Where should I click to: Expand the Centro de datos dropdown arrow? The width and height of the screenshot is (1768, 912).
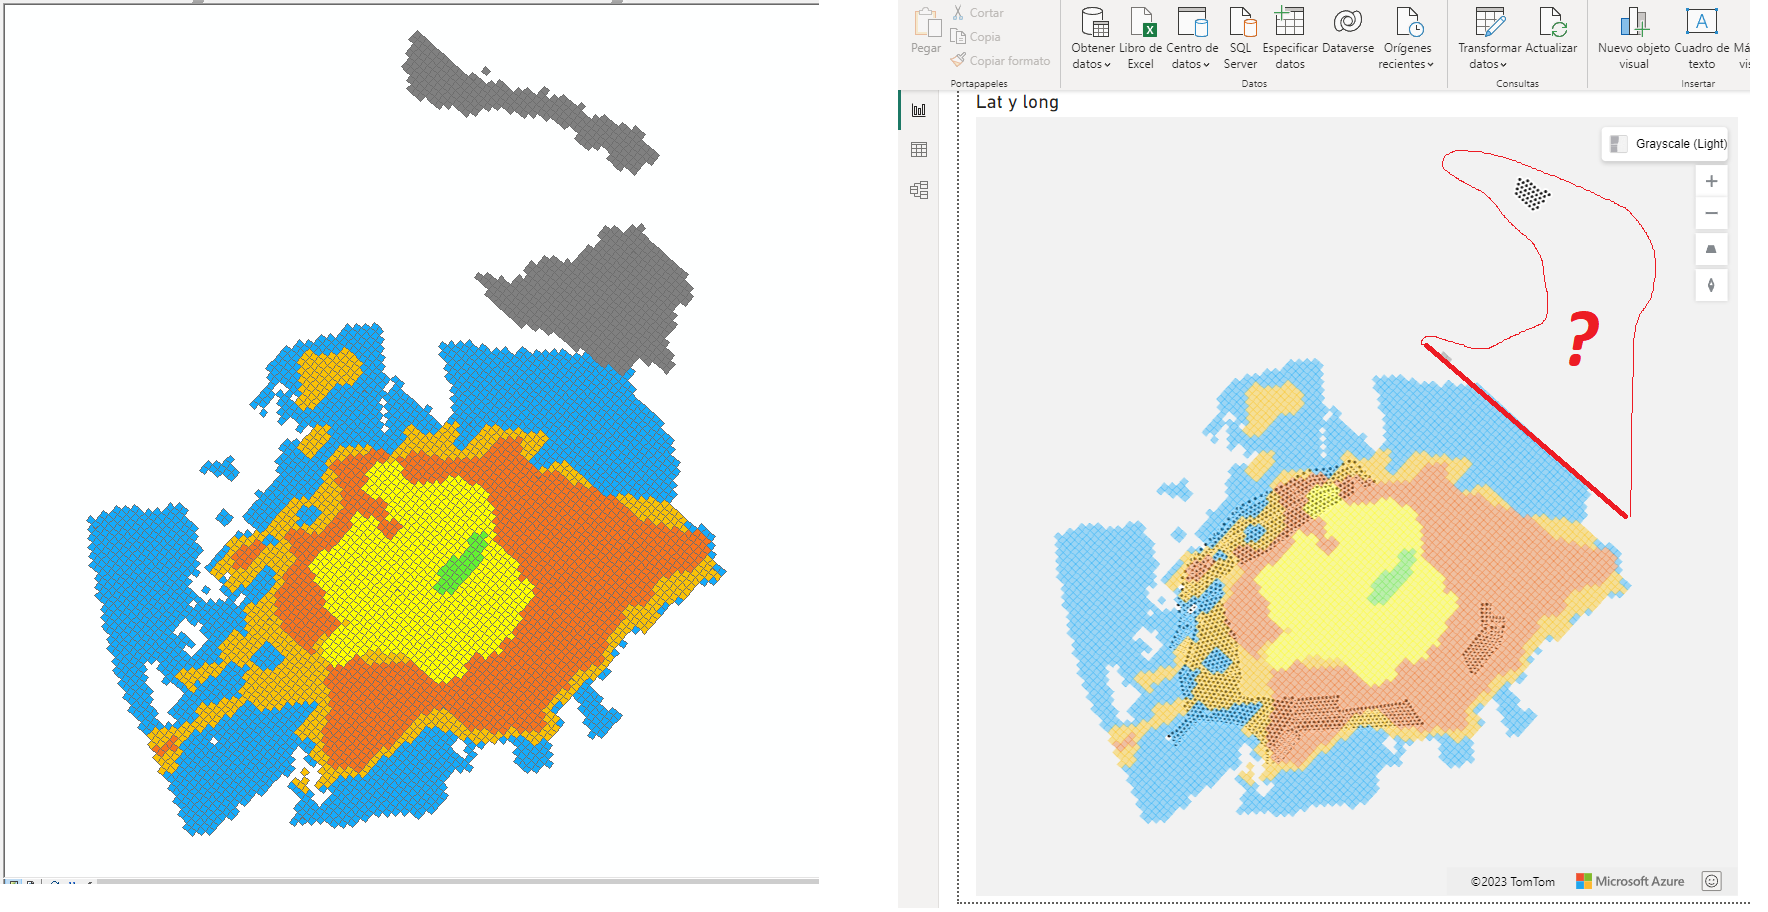(1206, 65)
